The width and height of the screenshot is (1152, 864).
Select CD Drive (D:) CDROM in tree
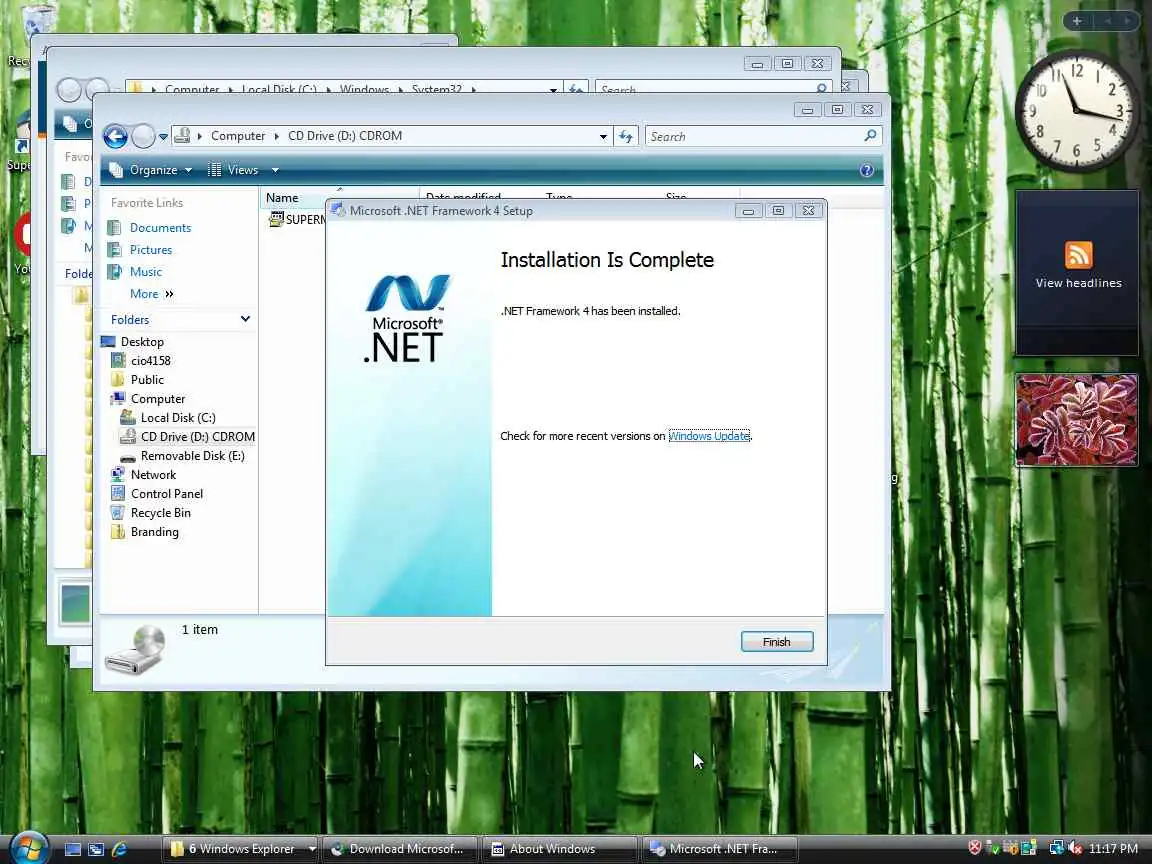(198, 436)
